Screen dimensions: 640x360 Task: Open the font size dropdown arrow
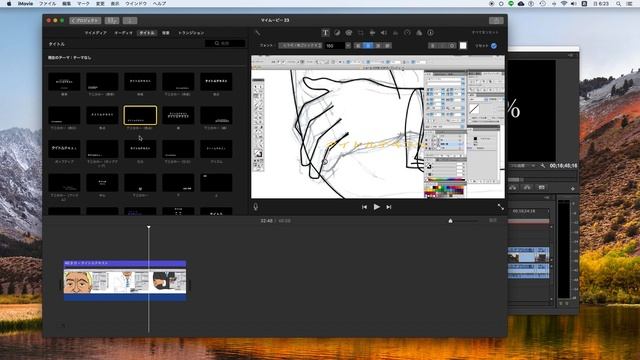tap(348, 46)
